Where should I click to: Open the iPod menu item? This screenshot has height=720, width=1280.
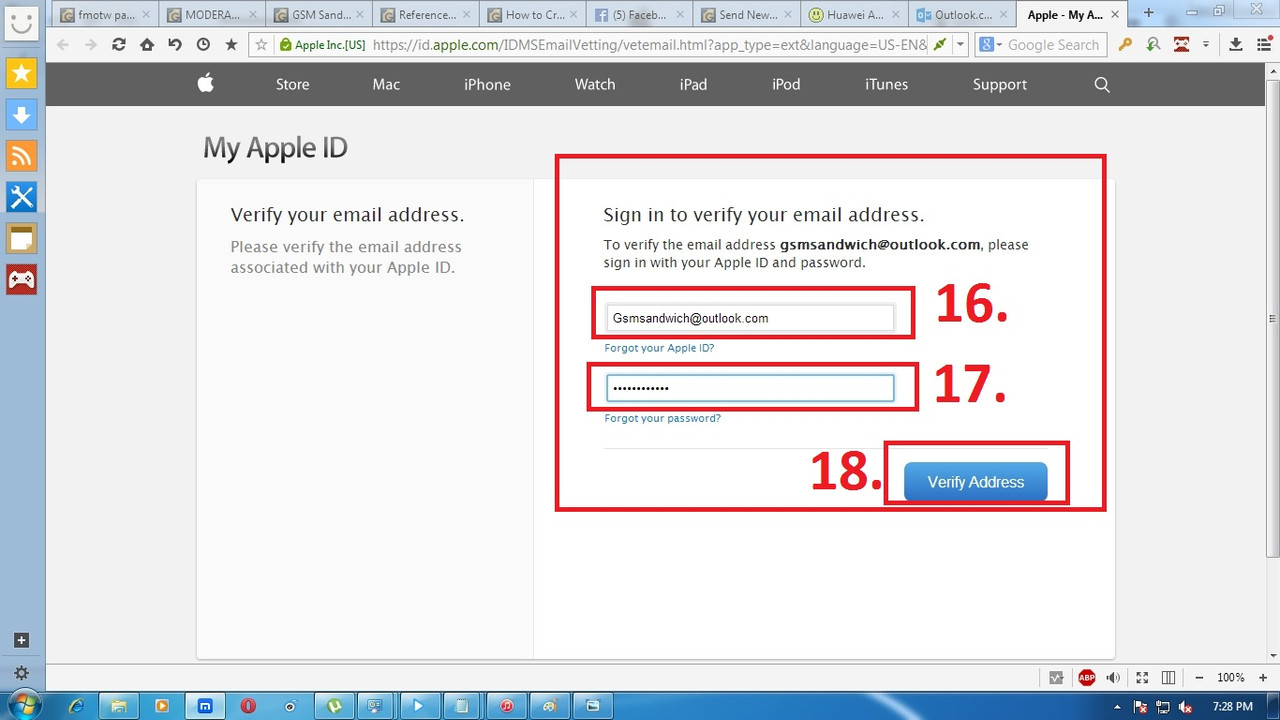(786, 85)
